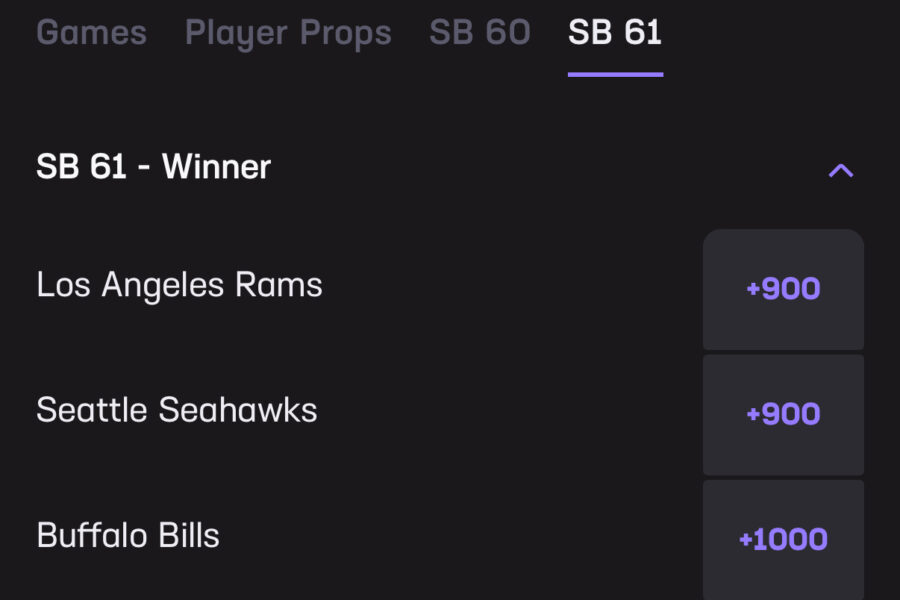Pick Buffalo Bills at +1000 odds
Screen dimensions: 900x600
pyautogui.click(x=783, y=539)
